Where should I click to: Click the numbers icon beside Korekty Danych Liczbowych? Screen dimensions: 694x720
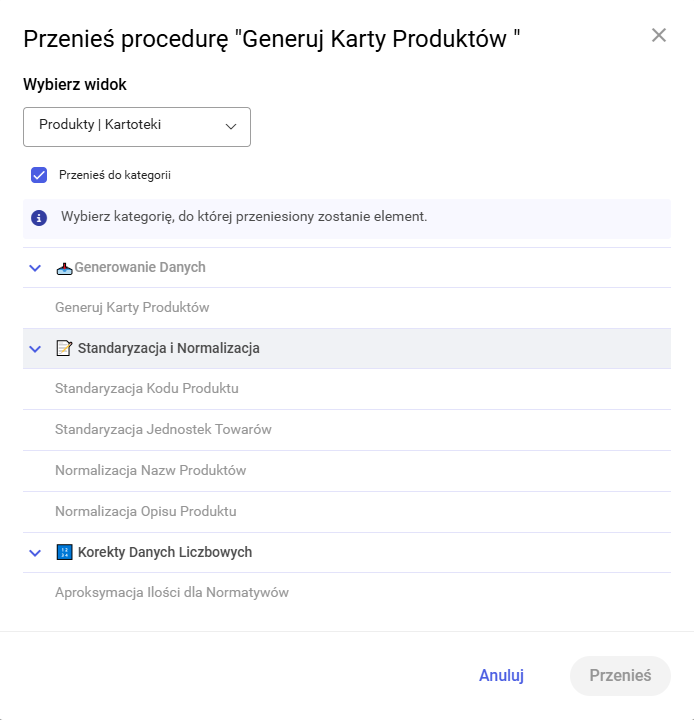click(x=64, y=552)
